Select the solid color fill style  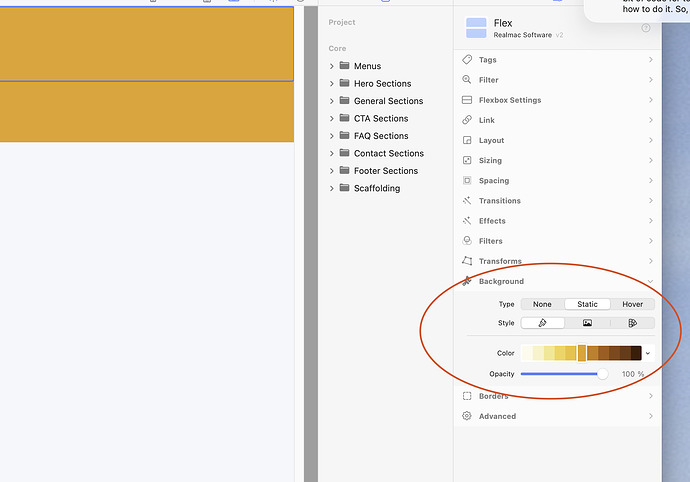[x=543, y=323]
